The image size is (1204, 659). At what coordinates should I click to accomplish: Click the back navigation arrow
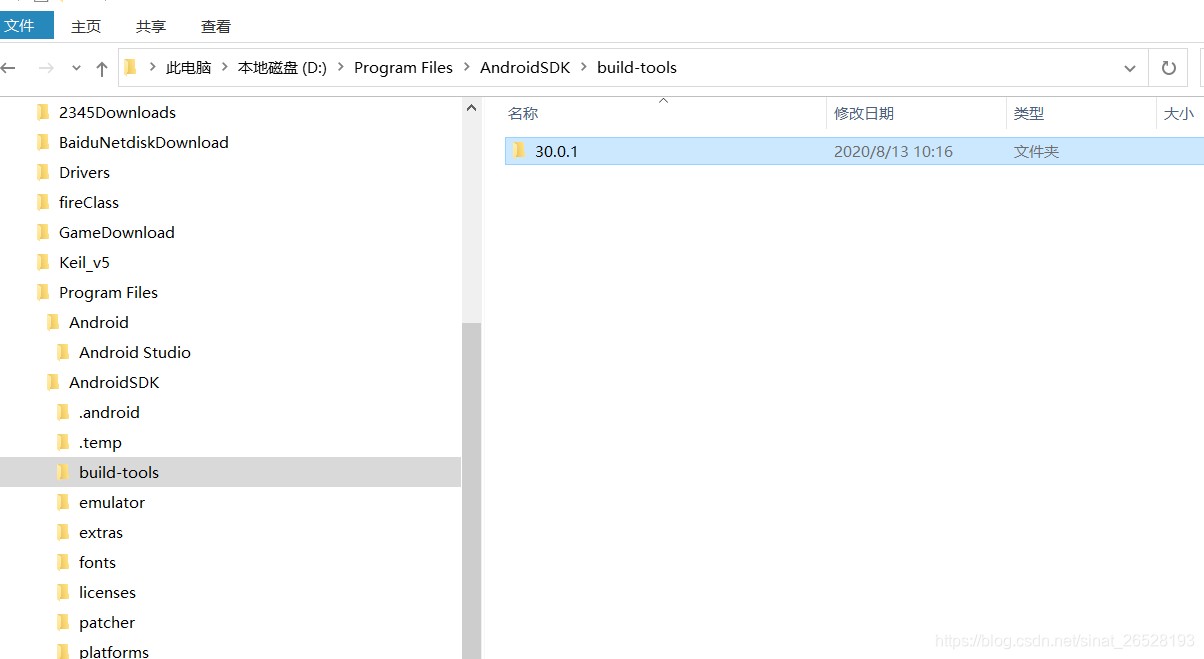[10, 67]
